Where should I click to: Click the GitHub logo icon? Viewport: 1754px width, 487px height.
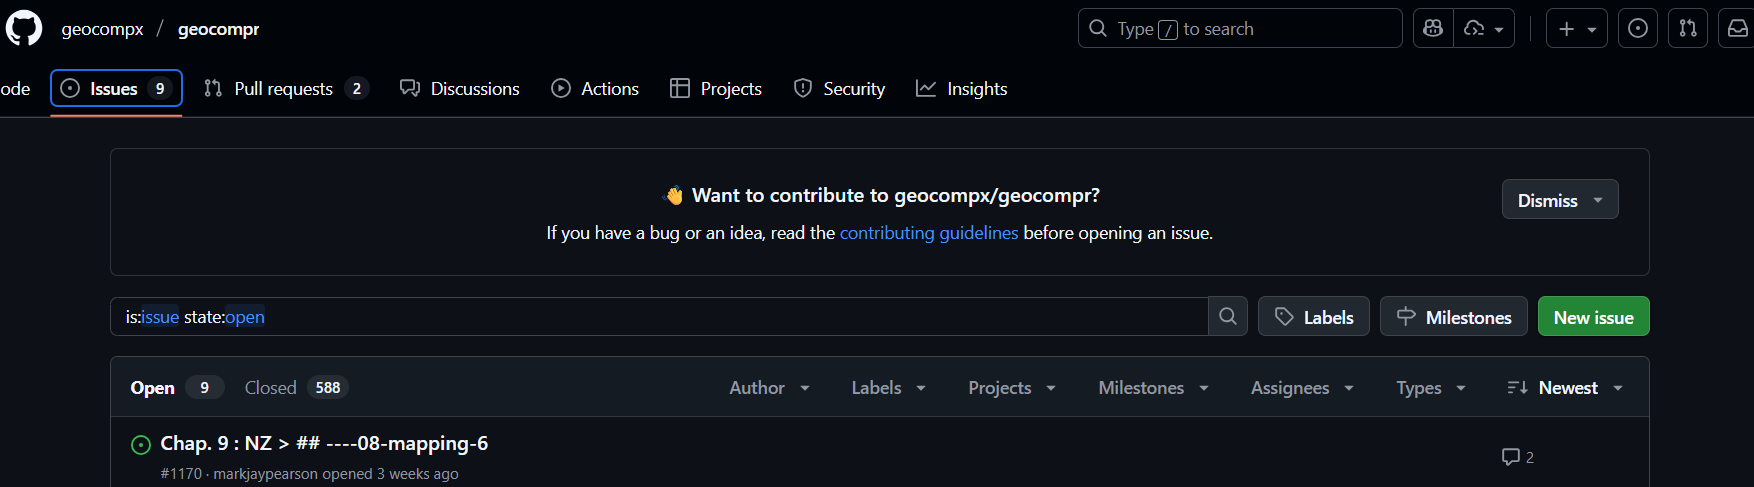click(24, 28)
